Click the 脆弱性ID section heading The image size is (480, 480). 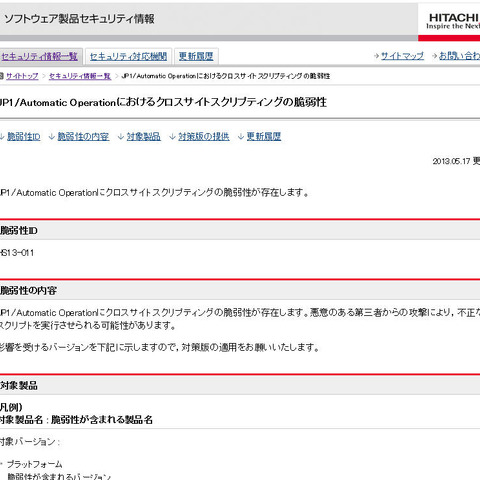(19, 231)
